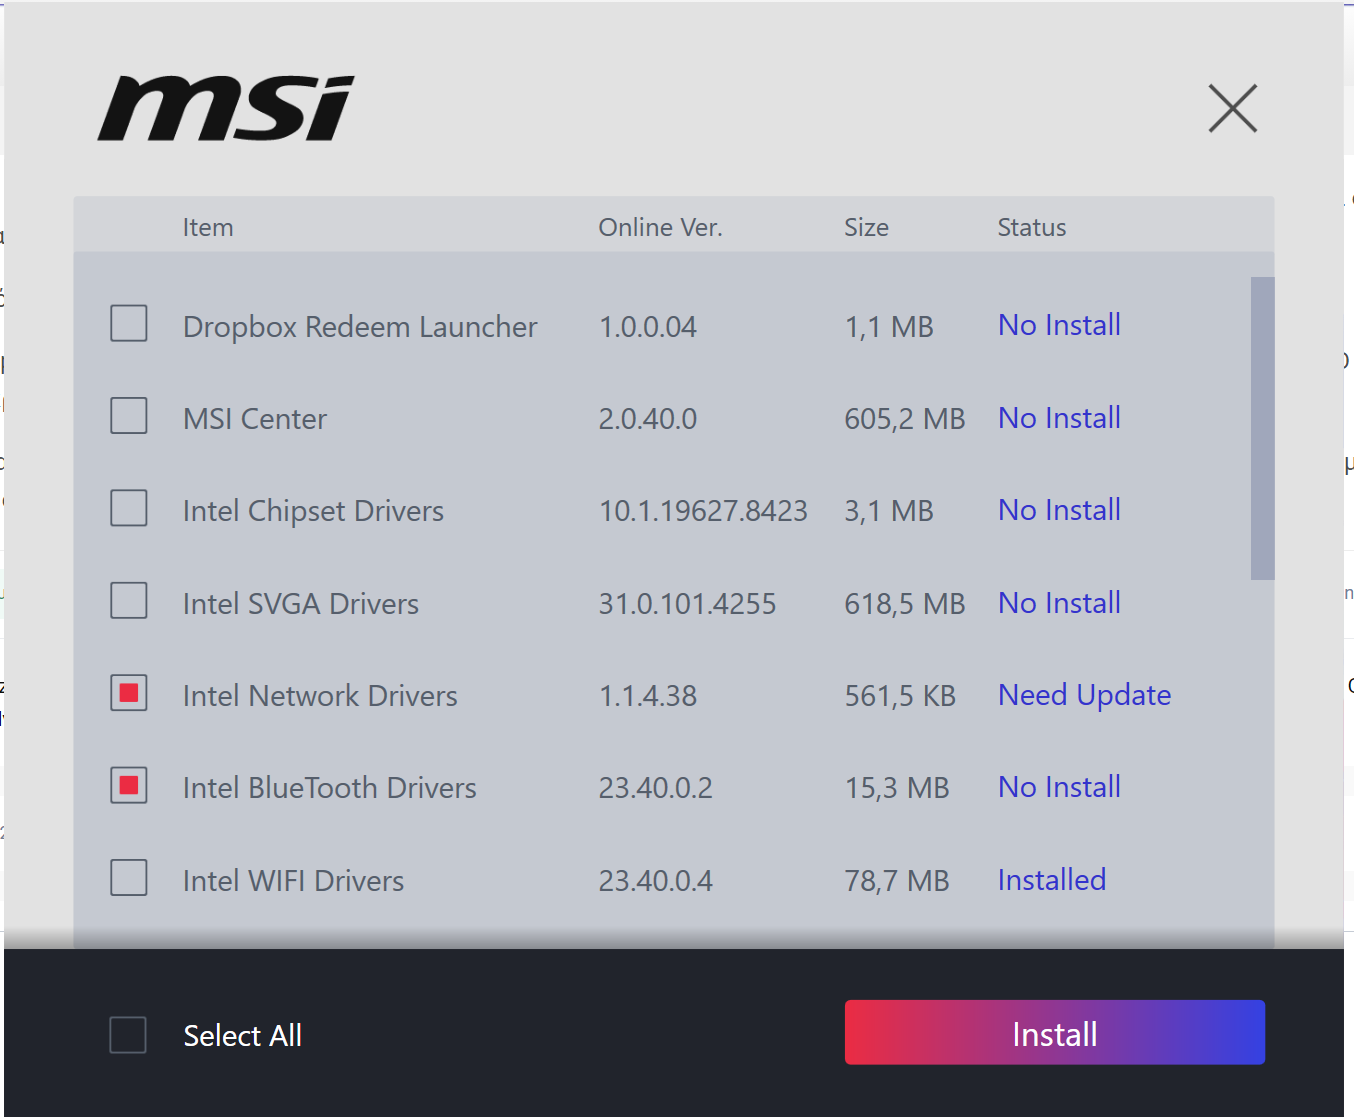Click version 23.40.0.4 value
The image size is (1354, 1117).
tap(656, 881)
